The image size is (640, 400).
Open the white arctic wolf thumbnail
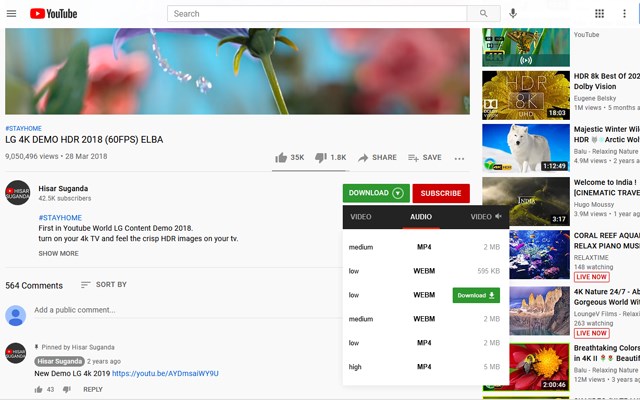tap(526, 148)
